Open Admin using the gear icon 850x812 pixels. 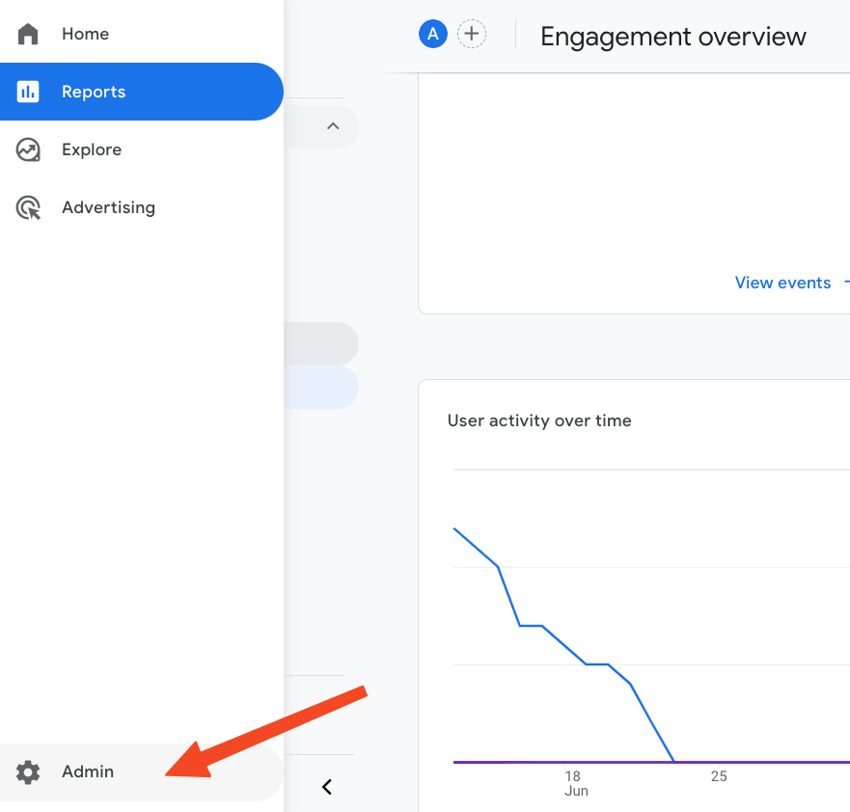click(28, 771)
